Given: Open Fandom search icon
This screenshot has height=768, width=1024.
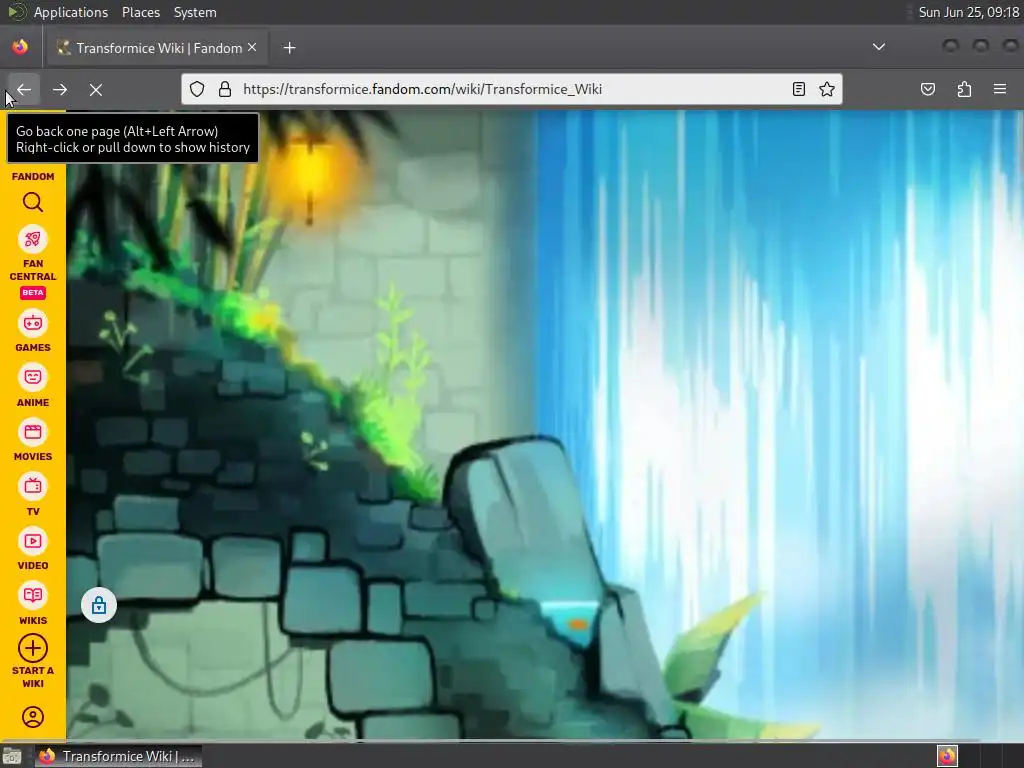Looking at the screenshot, I should pos(33,202).
